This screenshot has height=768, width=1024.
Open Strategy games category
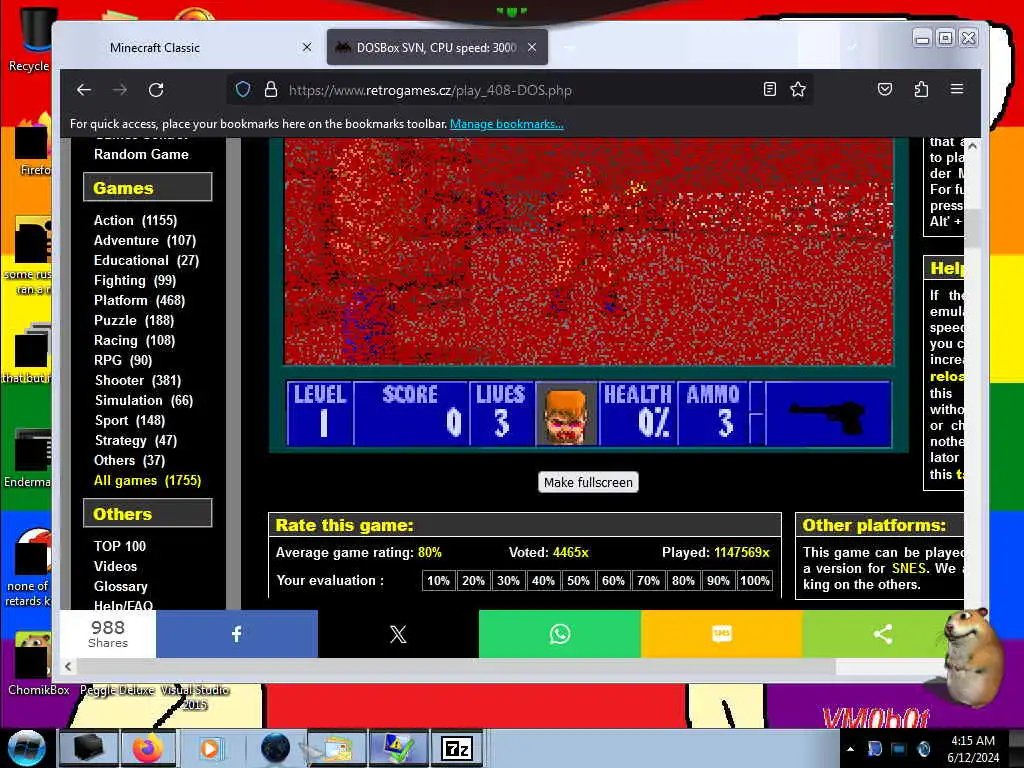[x=136, y=440]
